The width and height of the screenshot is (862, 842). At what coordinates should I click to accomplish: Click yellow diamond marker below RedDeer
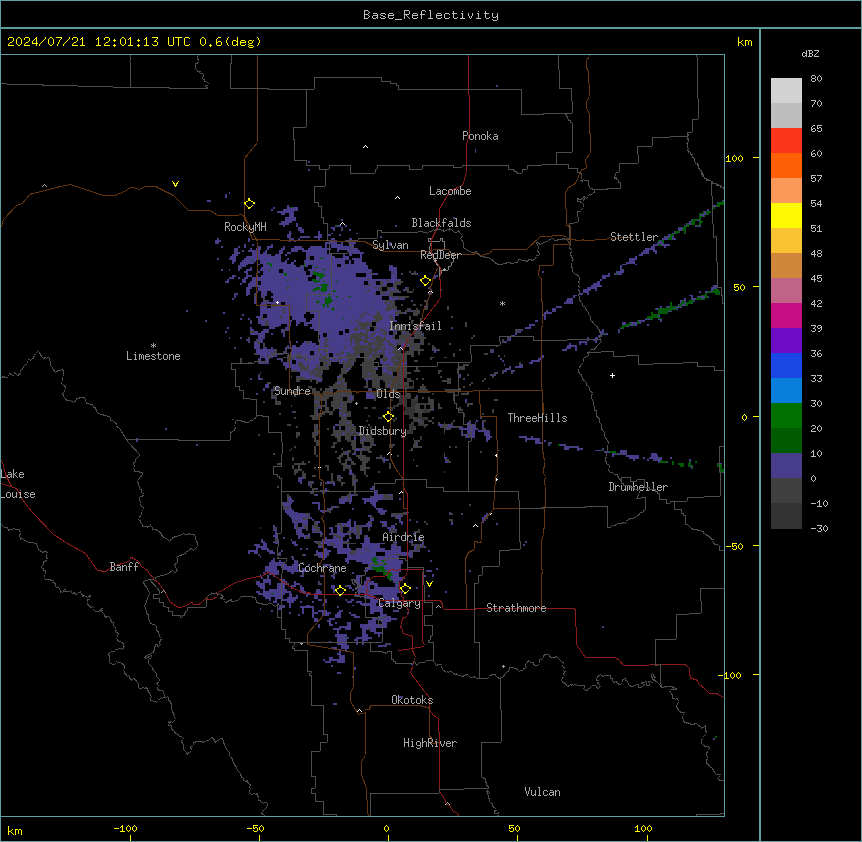click(426, 281)
